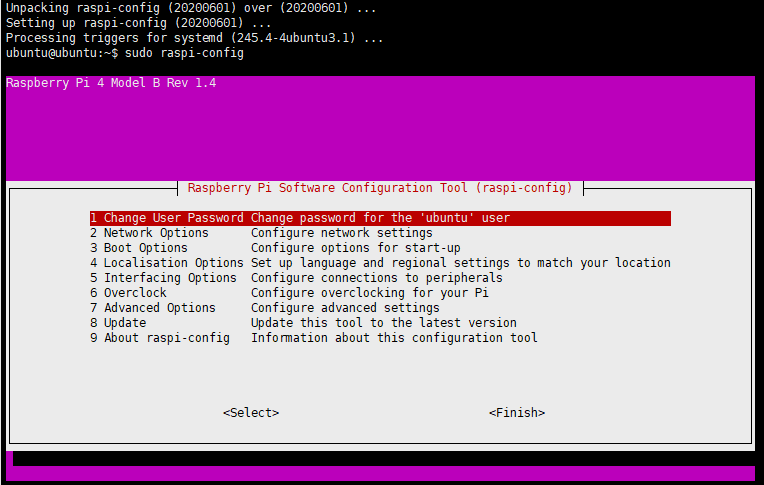
Task: Click the 'Unpacking raspi-config' output line
Action: pyautogui.click(x=191, y=8)
